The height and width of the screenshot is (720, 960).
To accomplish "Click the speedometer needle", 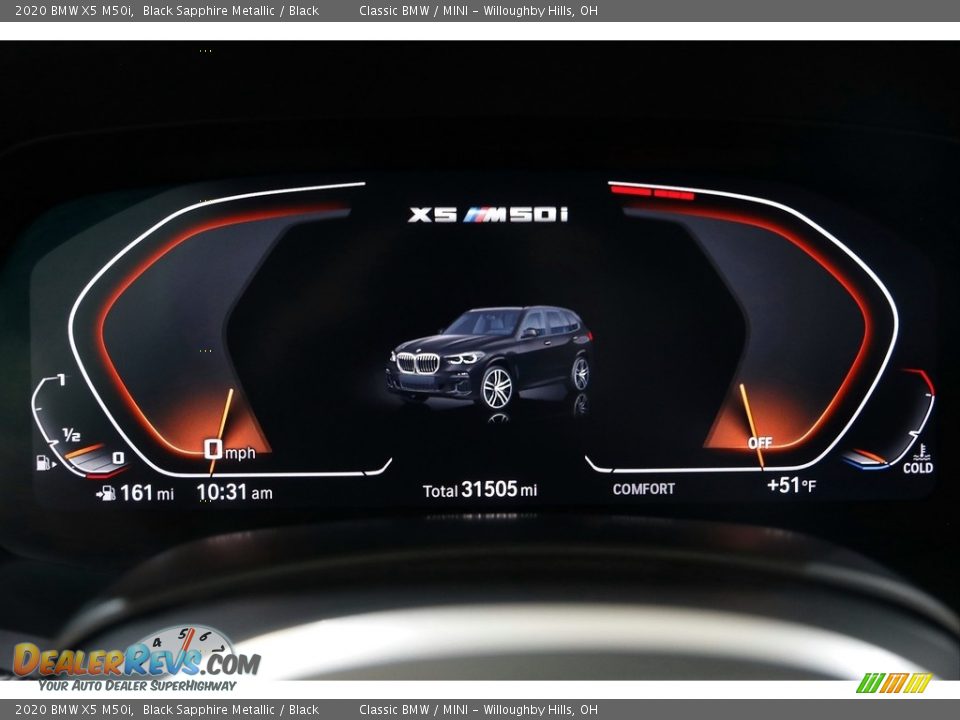I will pos(221,432).
